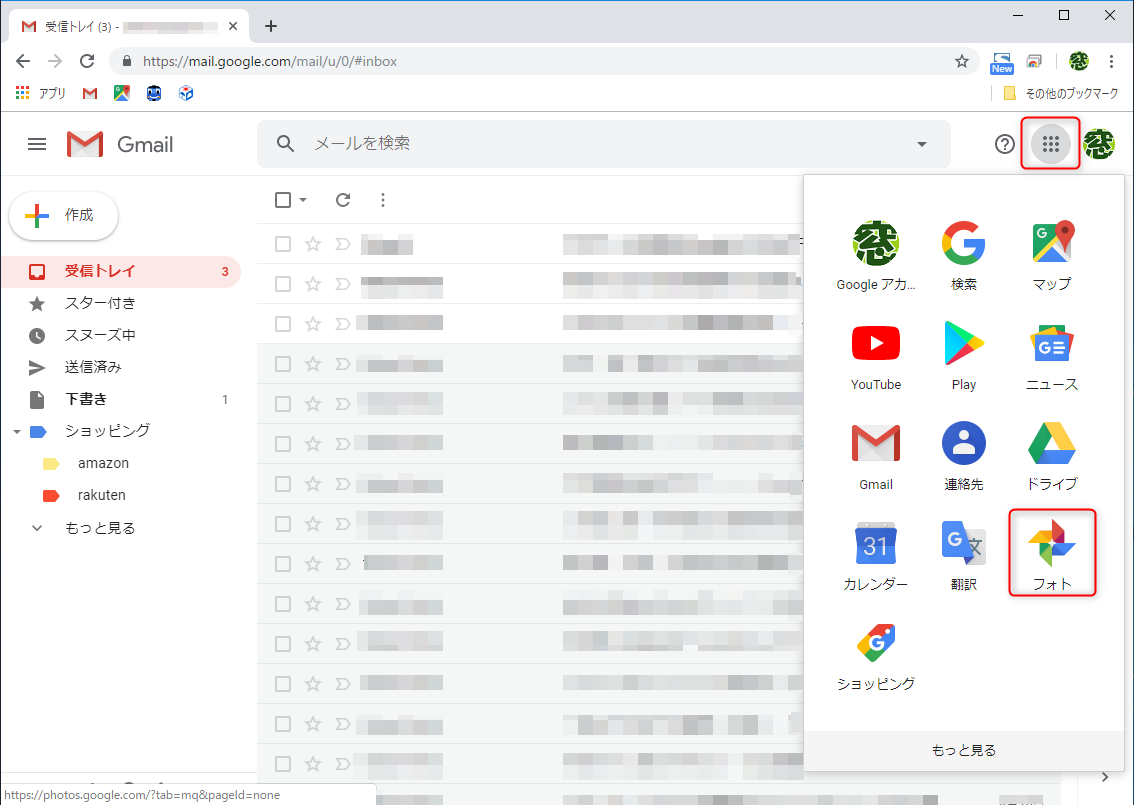Open the three-dot more options menu

click(x=383, y=200)
